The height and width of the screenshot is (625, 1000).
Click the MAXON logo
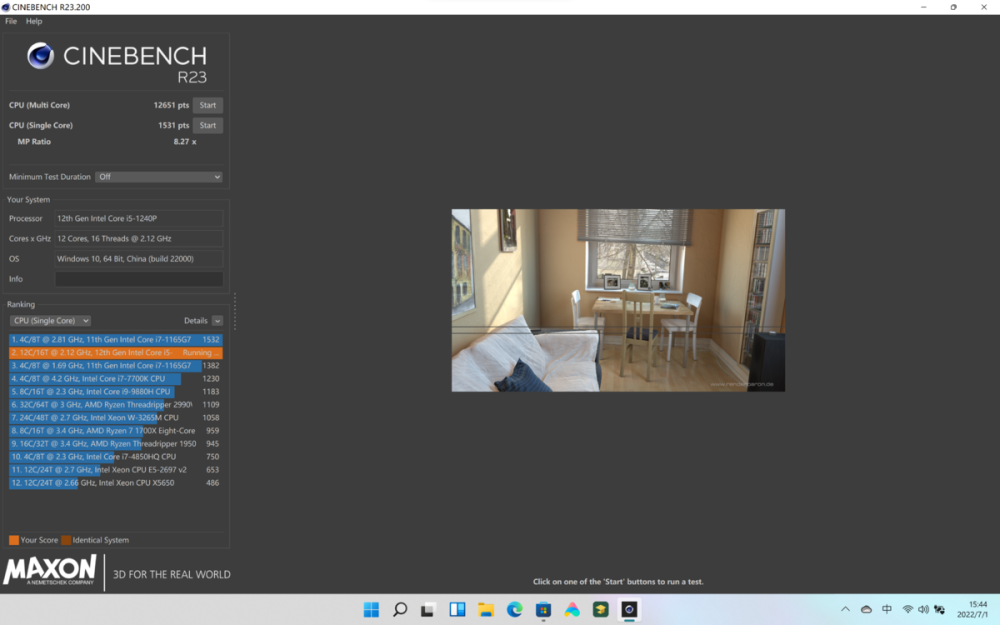(x=49, y=570)
